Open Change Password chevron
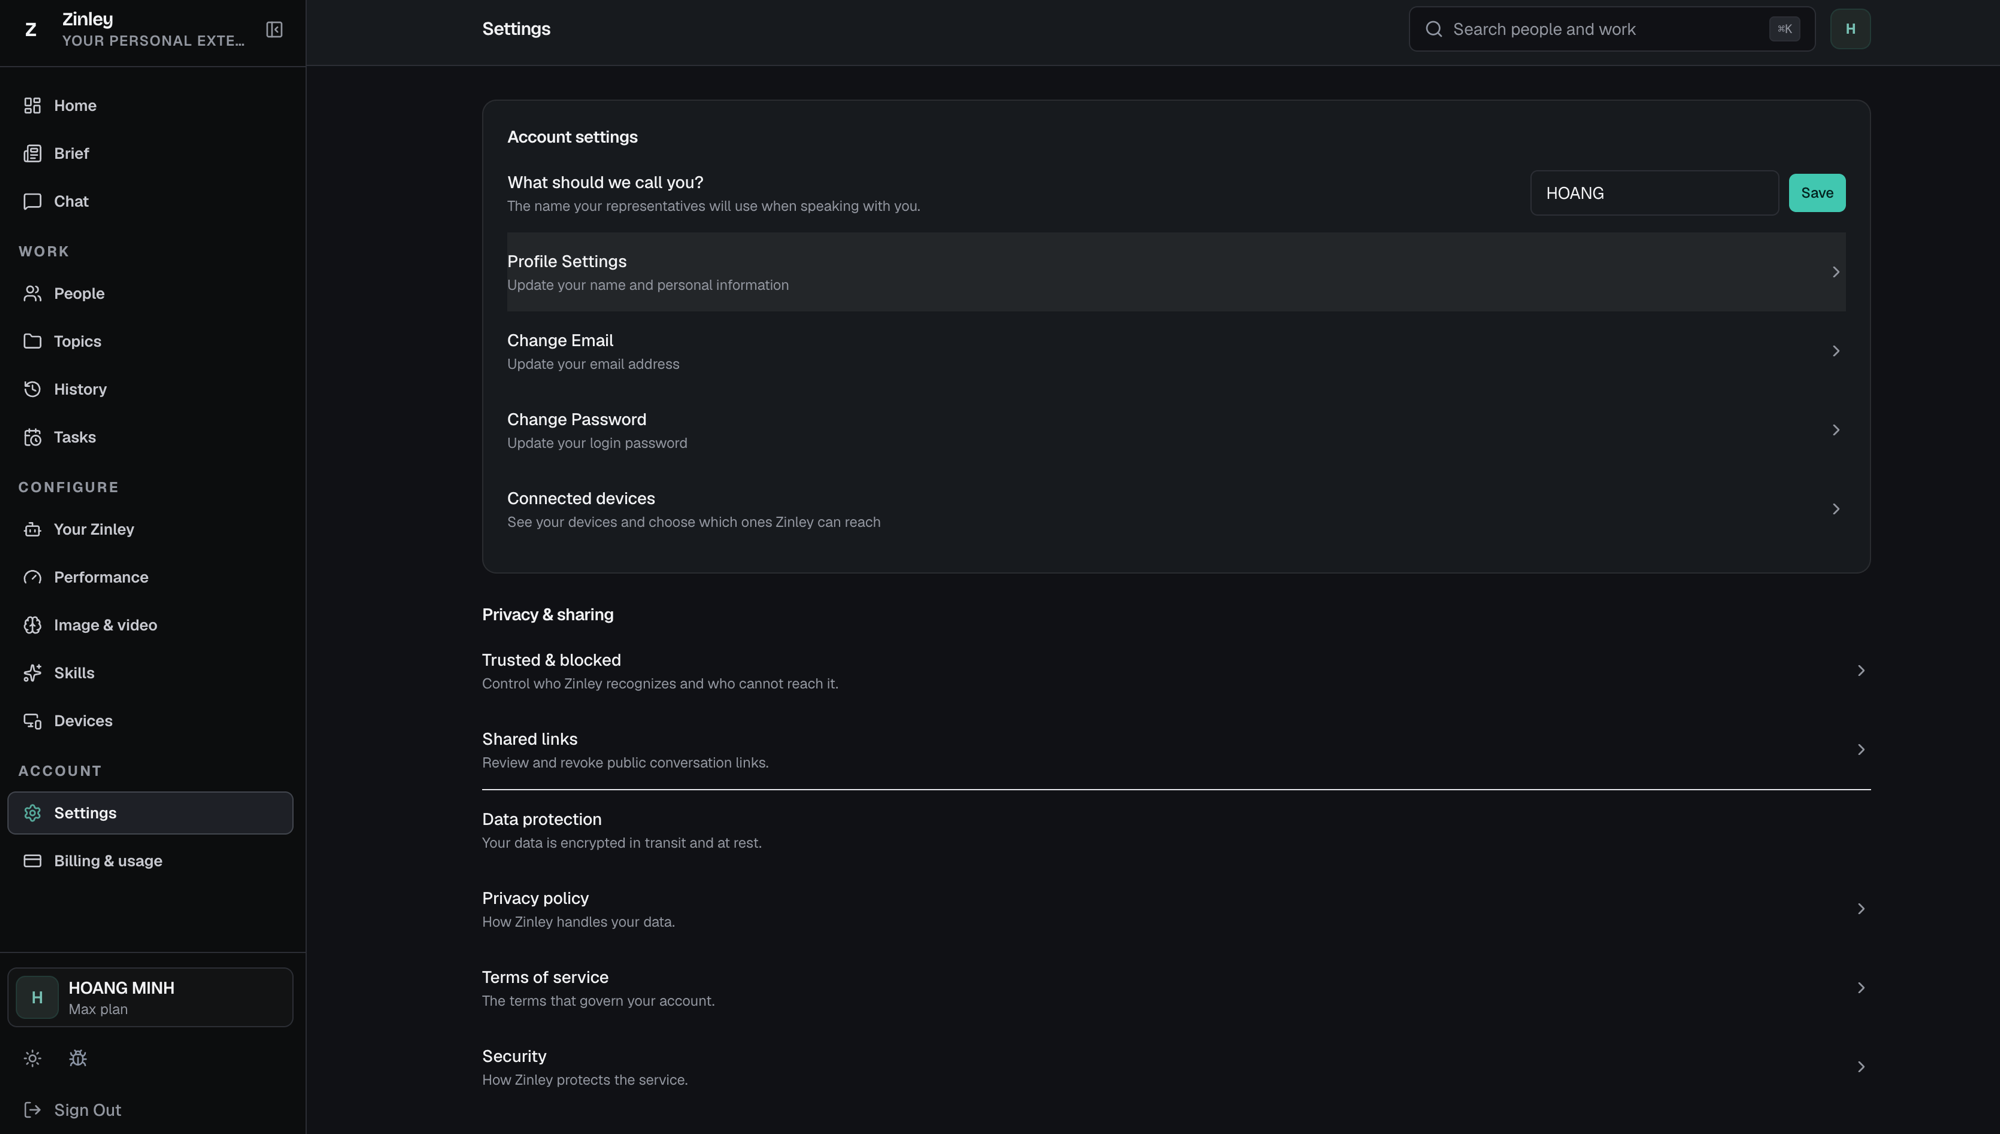This screenshot has height=1134, width=2000. [1835, 430]
